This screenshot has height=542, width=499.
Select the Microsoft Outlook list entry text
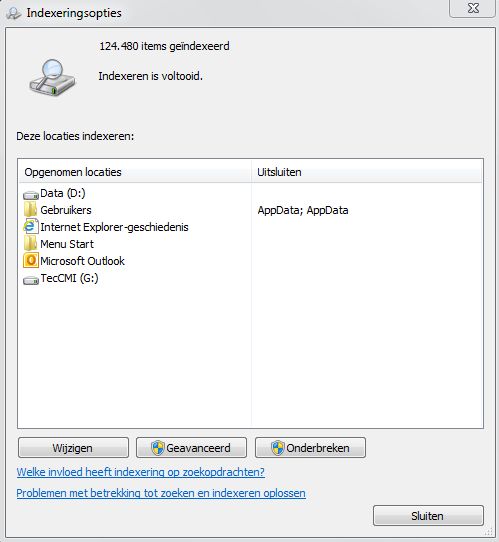pyautogui.click(x=82, y=261)
